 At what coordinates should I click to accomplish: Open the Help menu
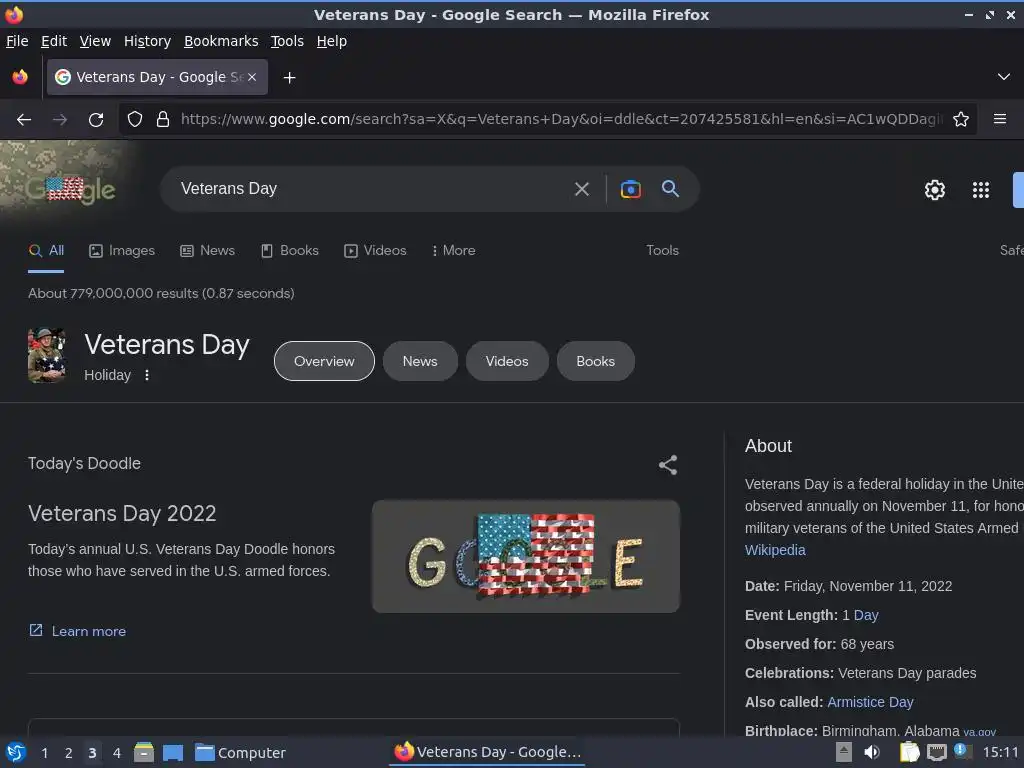332,41
